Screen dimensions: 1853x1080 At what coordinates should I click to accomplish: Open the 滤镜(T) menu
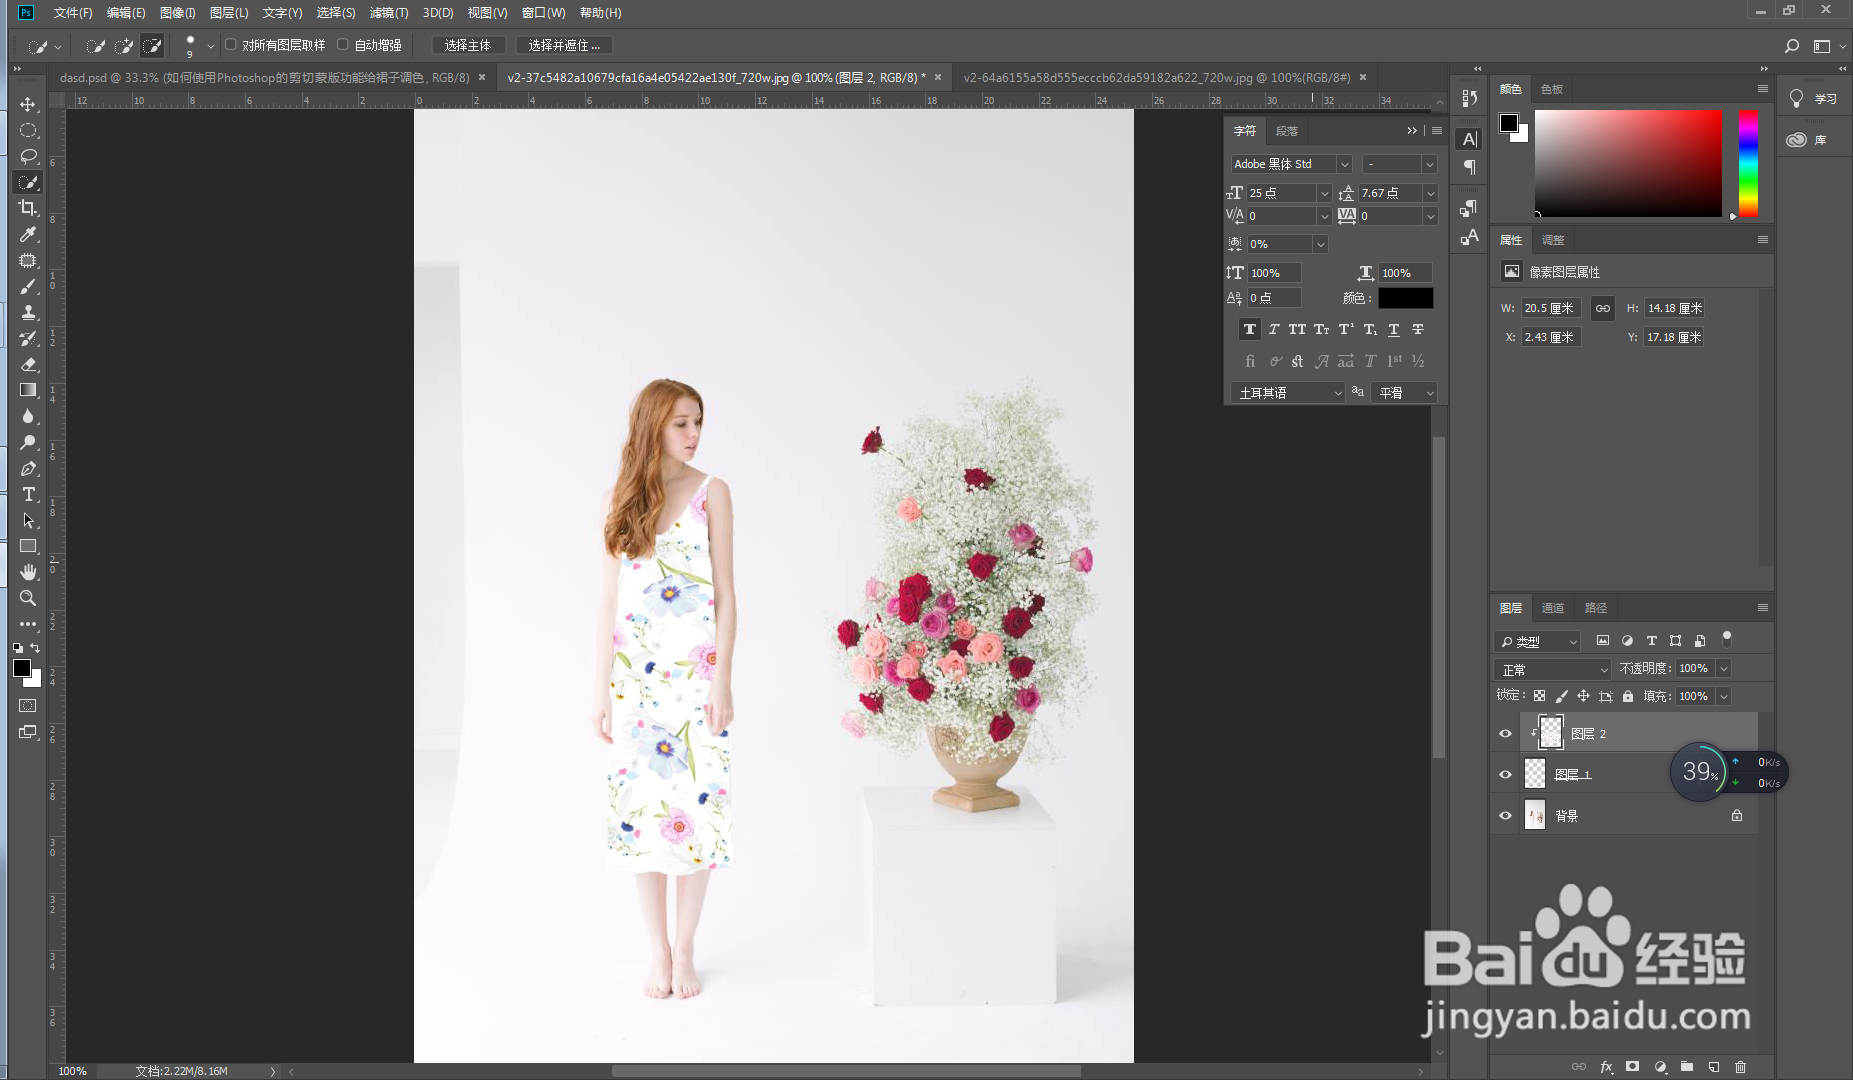tap(388, 13)
